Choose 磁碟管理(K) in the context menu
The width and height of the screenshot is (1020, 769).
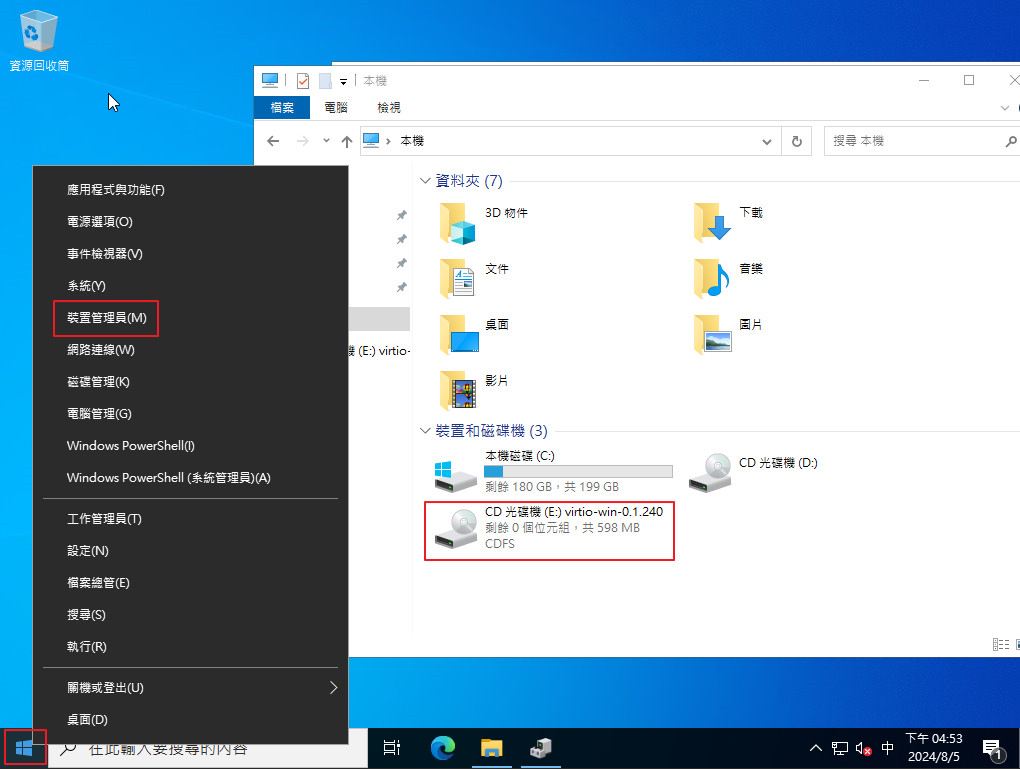(98, 382)
